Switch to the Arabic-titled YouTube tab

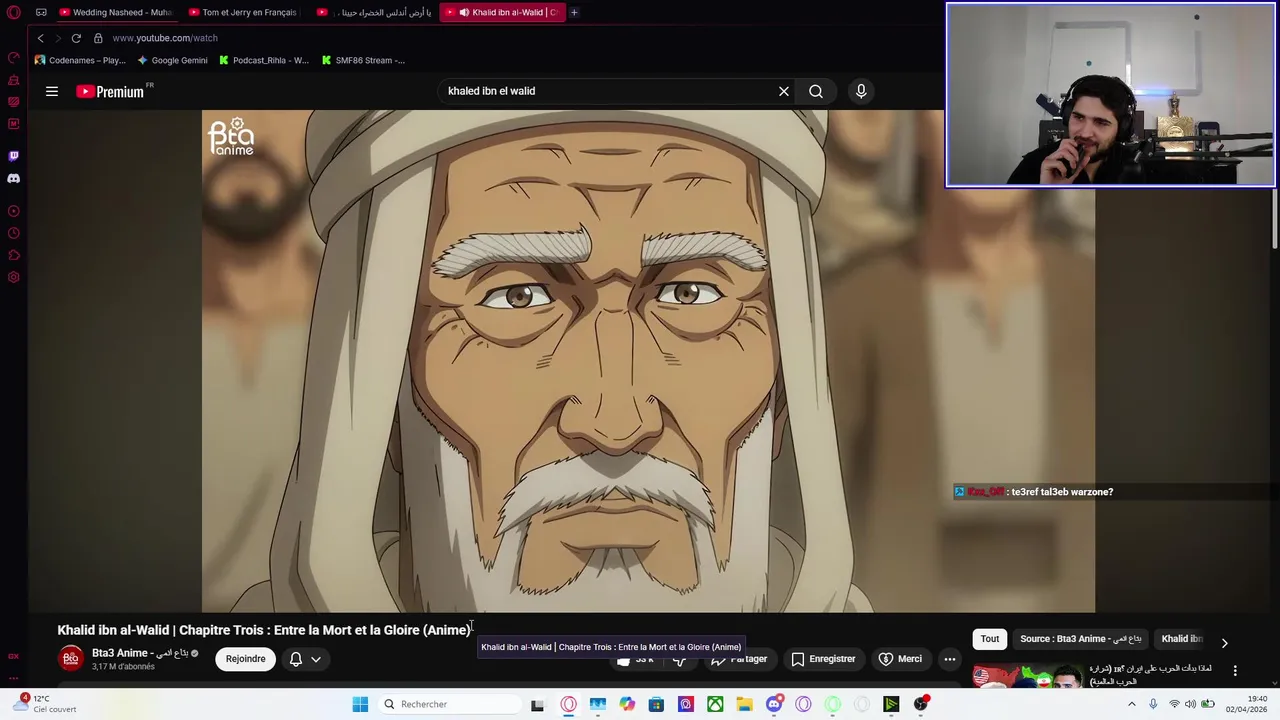pos(374,12)
